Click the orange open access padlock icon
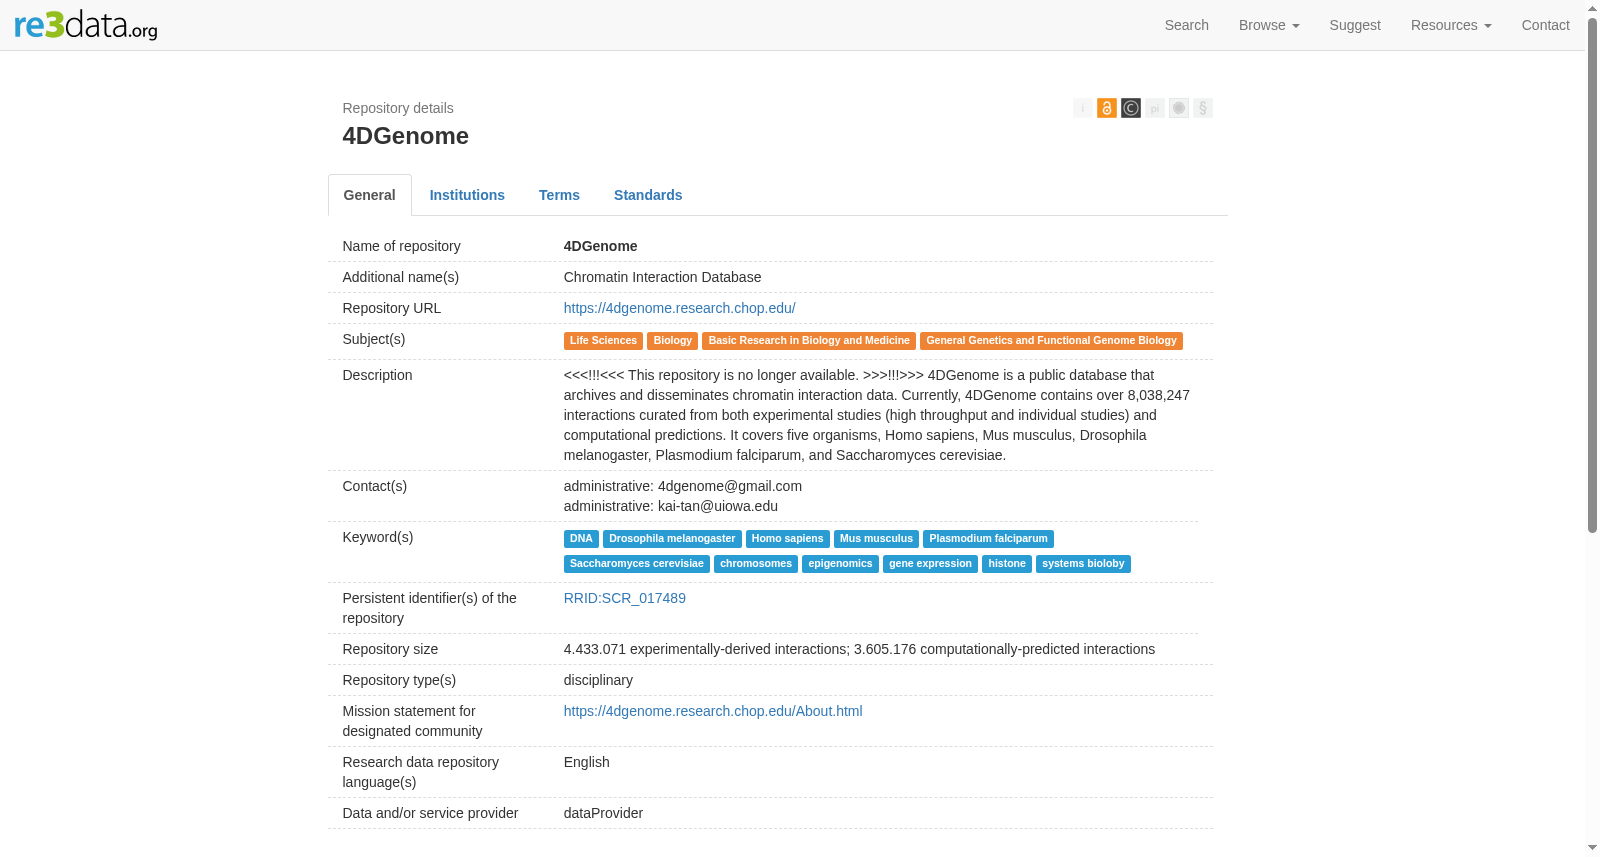Viewport: 1600px width, 857px height. (x=1107, y=108)
